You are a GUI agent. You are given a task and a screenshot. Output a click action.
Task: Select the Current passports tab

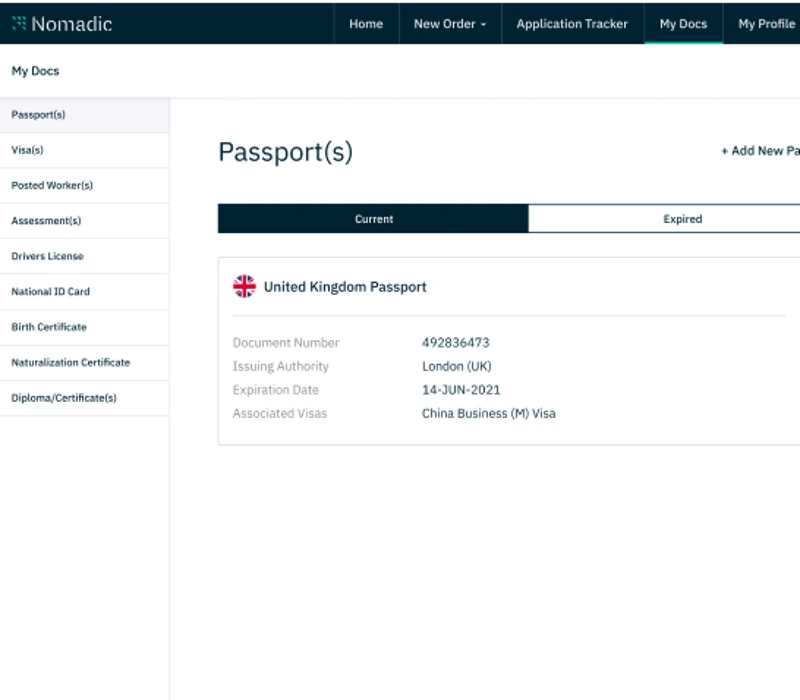(373, 219)
